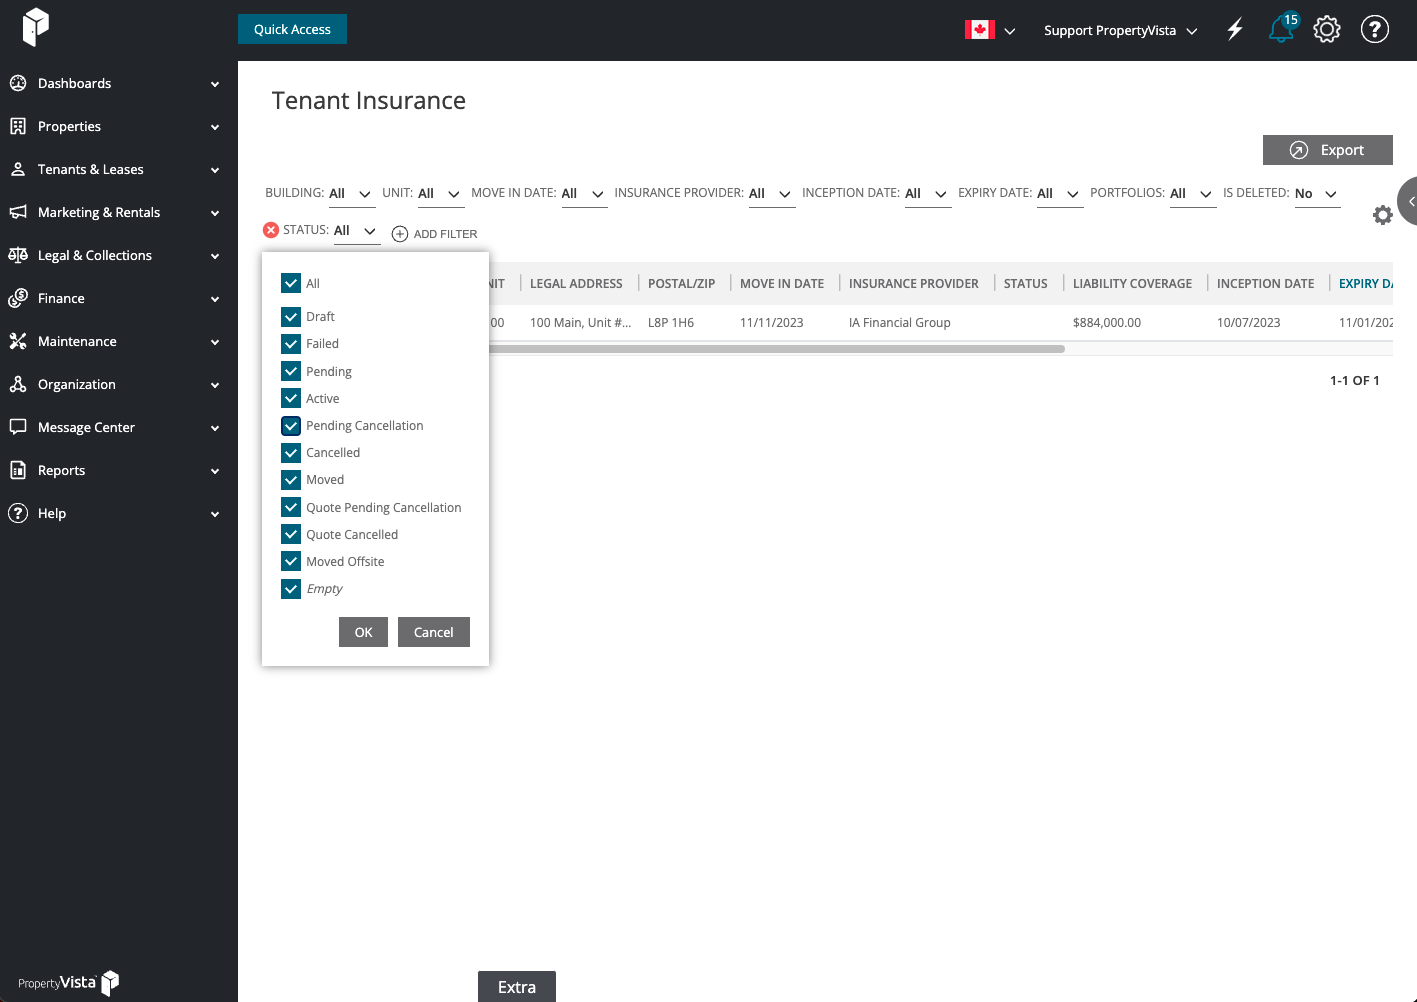Open settings gear in top bar
This screenshot has height=1002, width=1417.
pyautogui.click(x=1327, y=29)
